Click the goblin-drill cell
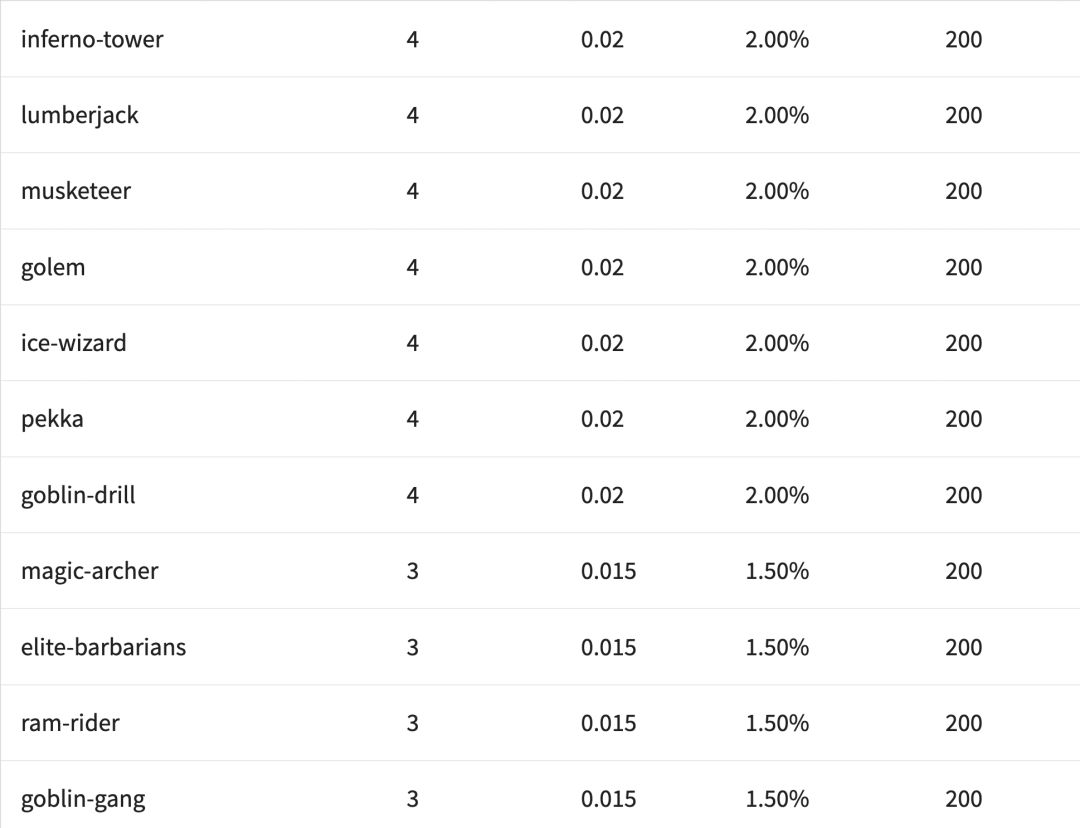 point(78,496)
